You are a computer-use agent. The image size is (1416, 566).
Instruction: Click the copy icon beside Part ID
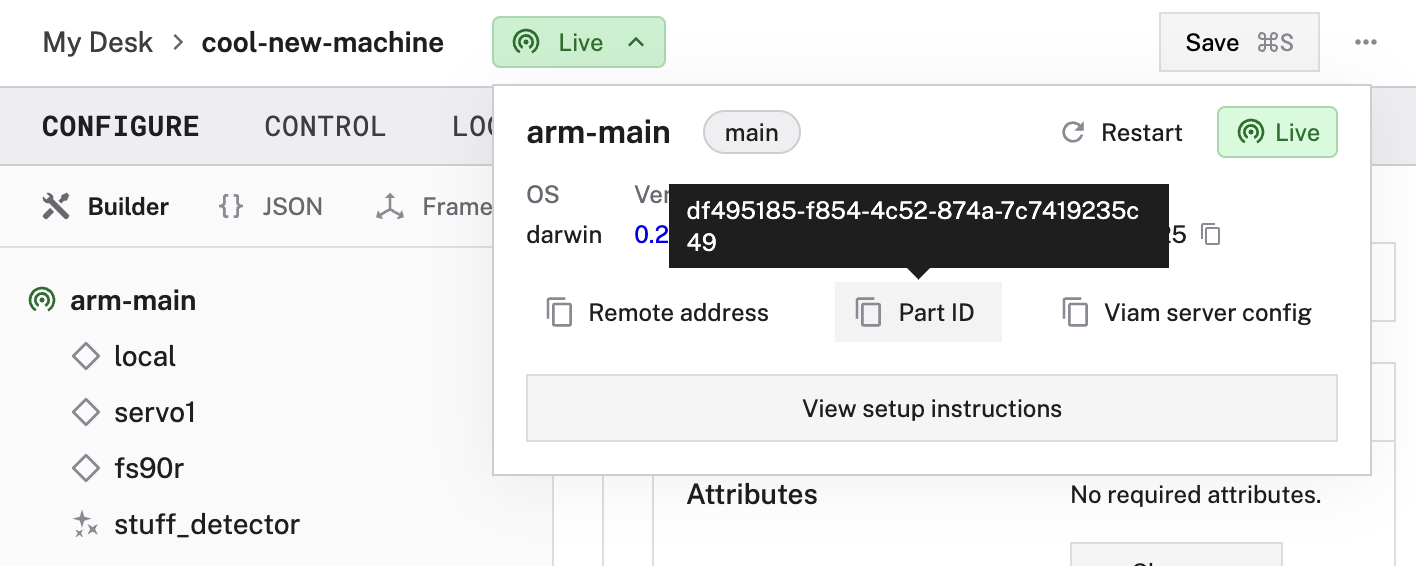(867, 313)
